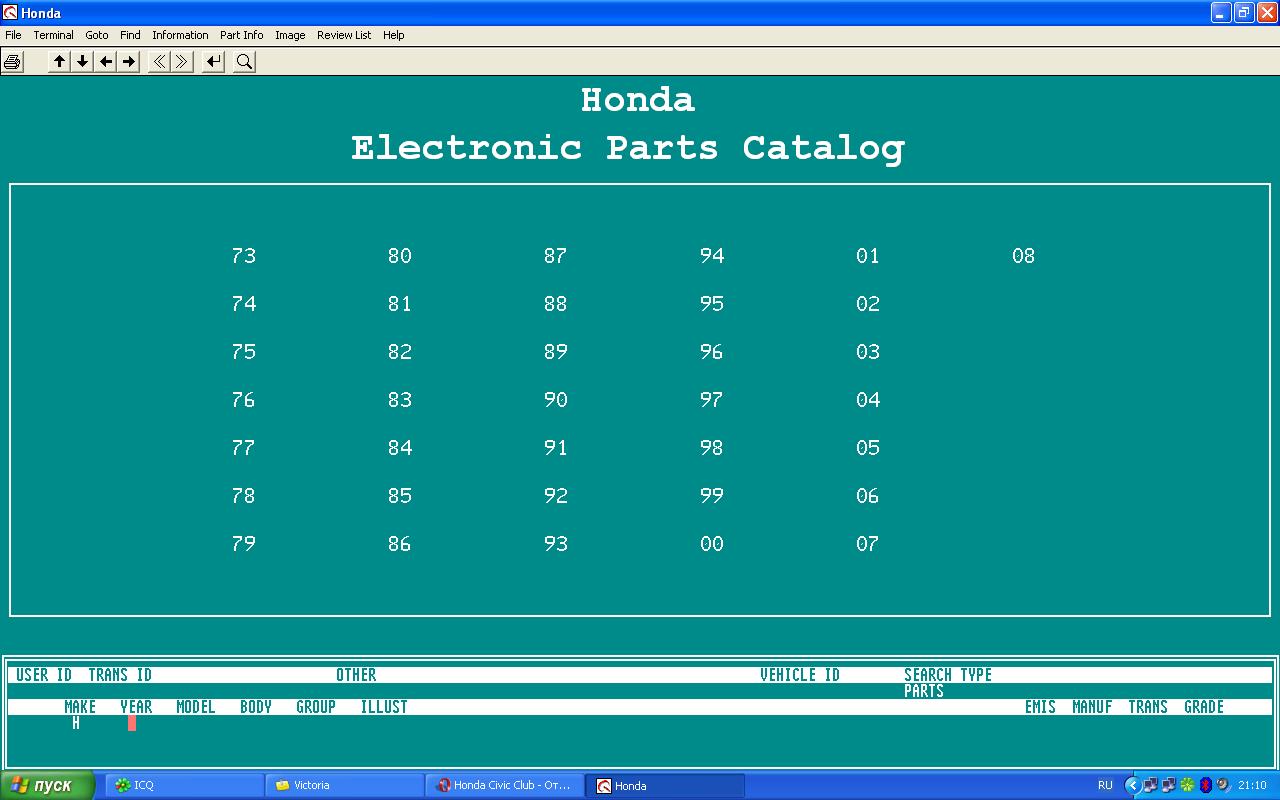1280x800 pixels.
Task: Select model year 94
Action: click(x=712, y=256)
